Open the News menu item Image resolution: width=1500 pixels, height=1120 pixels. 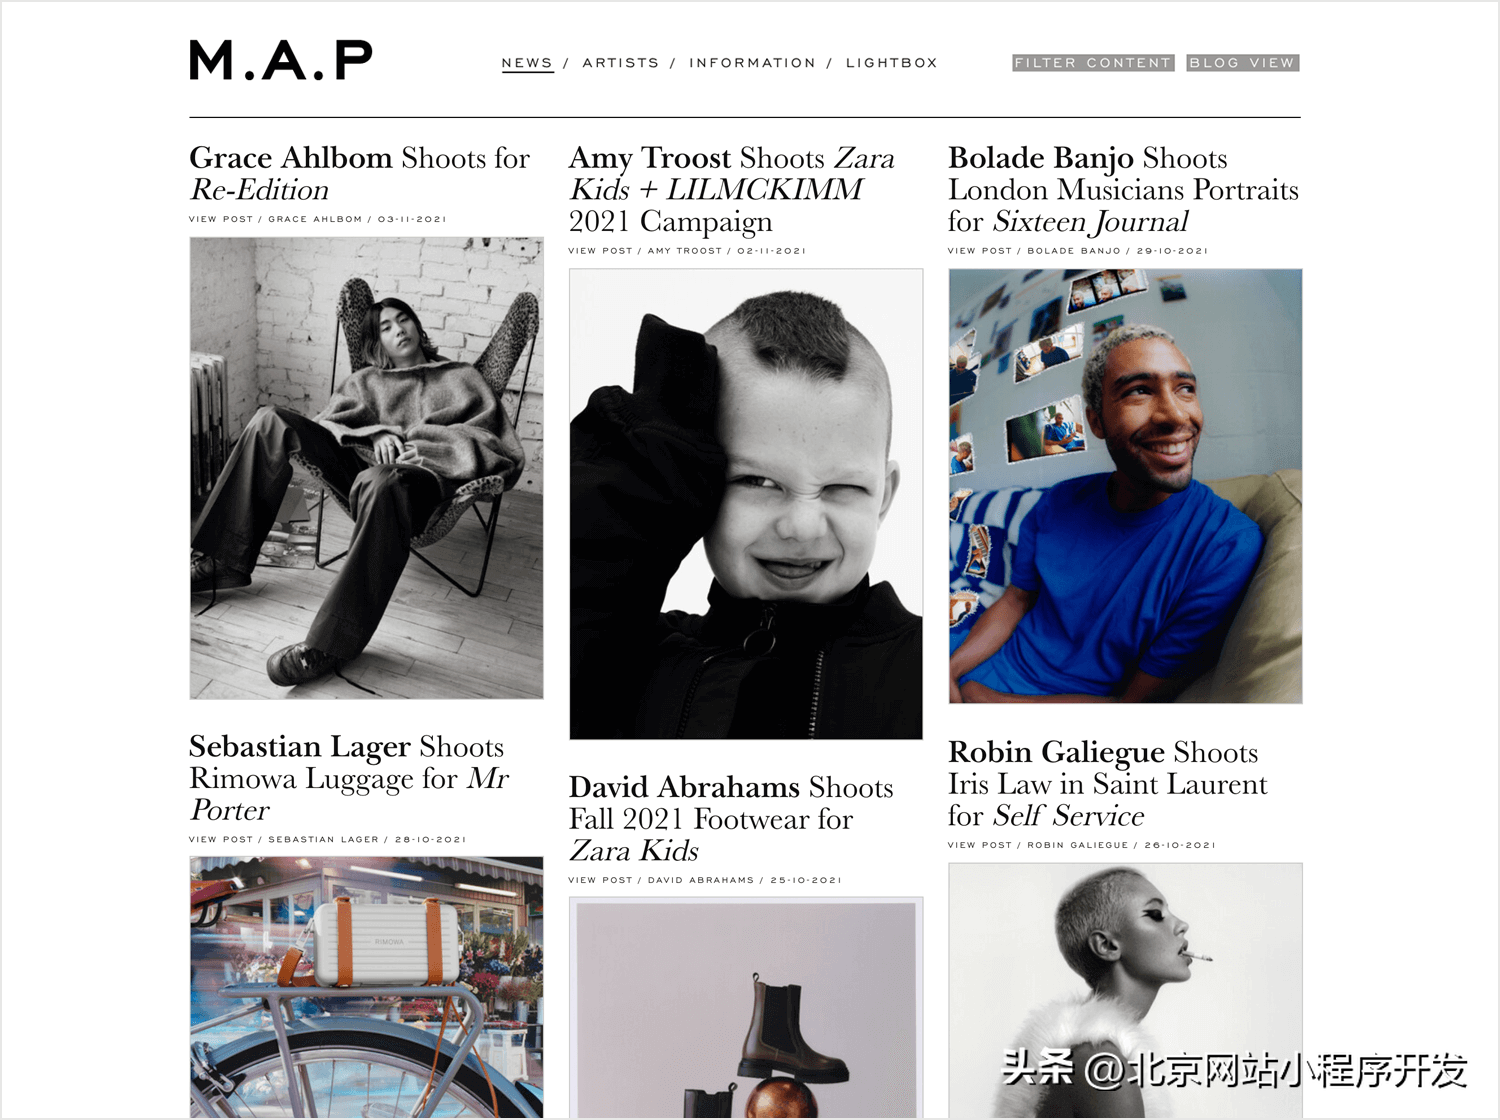pos(527,63)
